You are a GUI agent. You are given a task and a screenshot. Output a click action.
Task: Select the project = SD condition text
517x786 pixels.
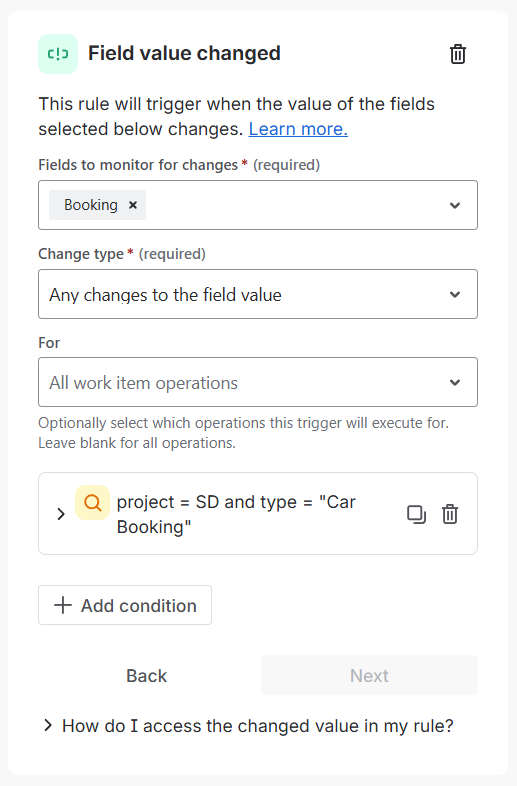click(236, 514)
